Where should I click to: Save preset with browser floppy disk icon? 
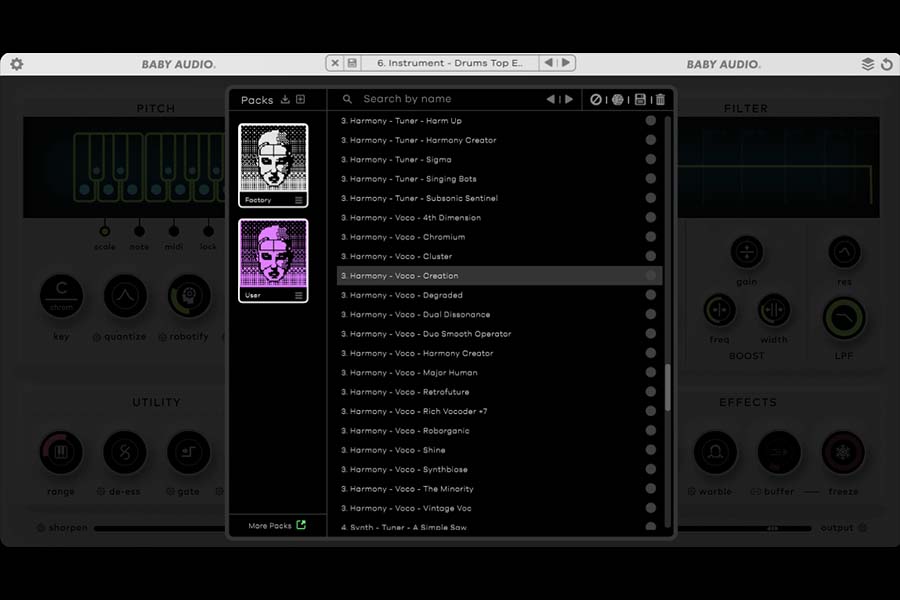tap(640, 99)
